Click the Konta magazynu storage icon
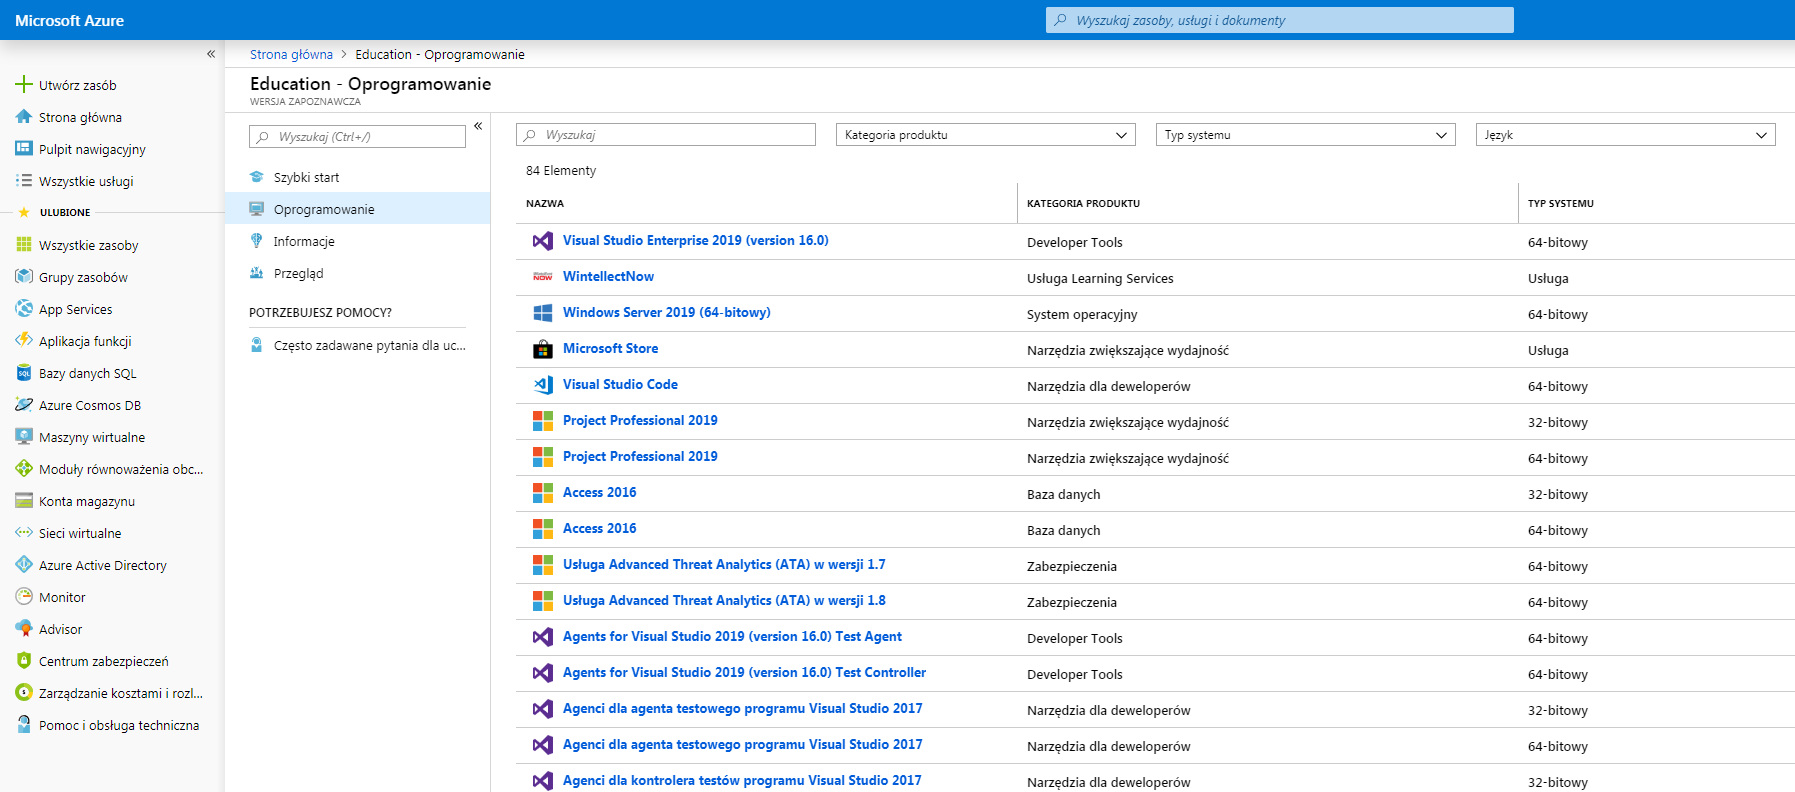Viewport: 1795px width, 792px height. point(24,501)
